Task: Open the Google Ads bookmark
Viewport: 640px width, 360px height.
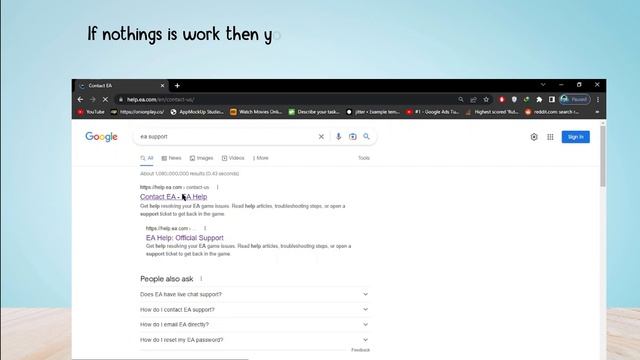Action: tap(432, 112)
